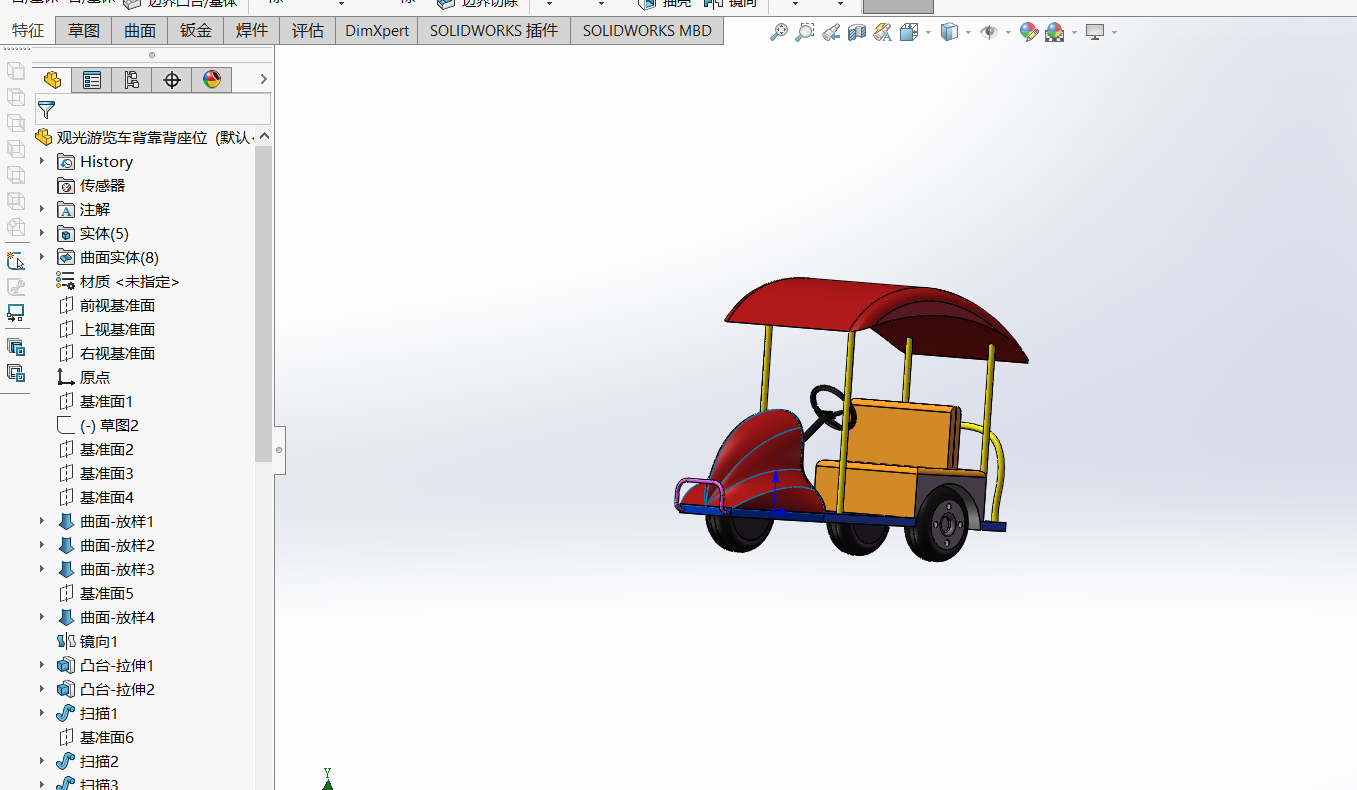The width and height of the screenshot is (1357, 790).
Task: Select the (-) 草图2 sketch
Action: coord(98,425)
